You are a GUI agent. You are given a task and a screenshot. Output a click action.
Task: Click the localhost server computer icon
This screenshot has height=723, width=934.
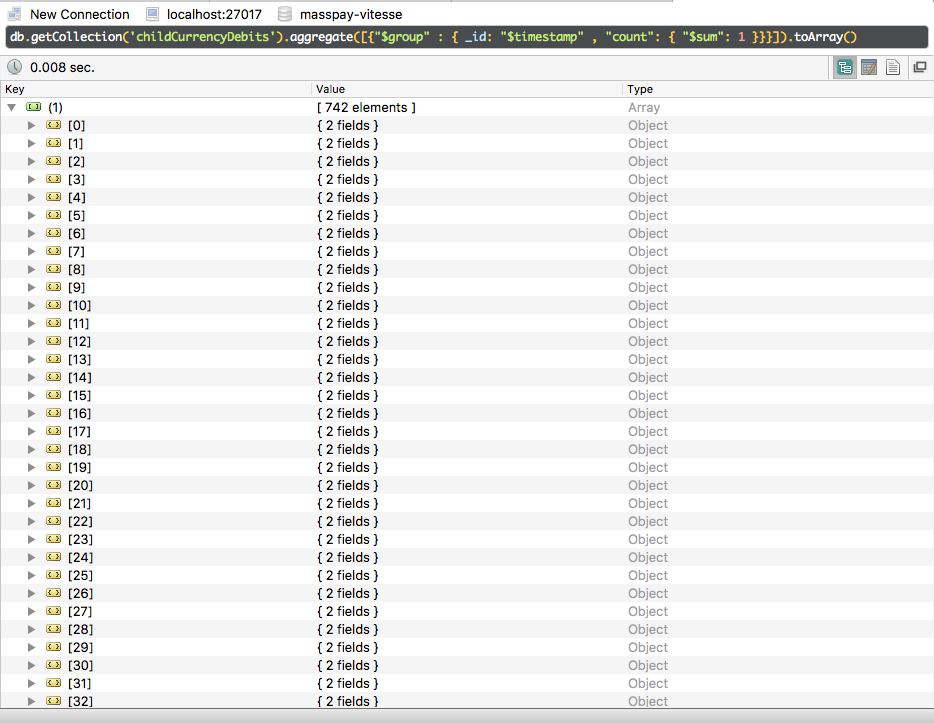pyautogui.click(x=152, y=14)
